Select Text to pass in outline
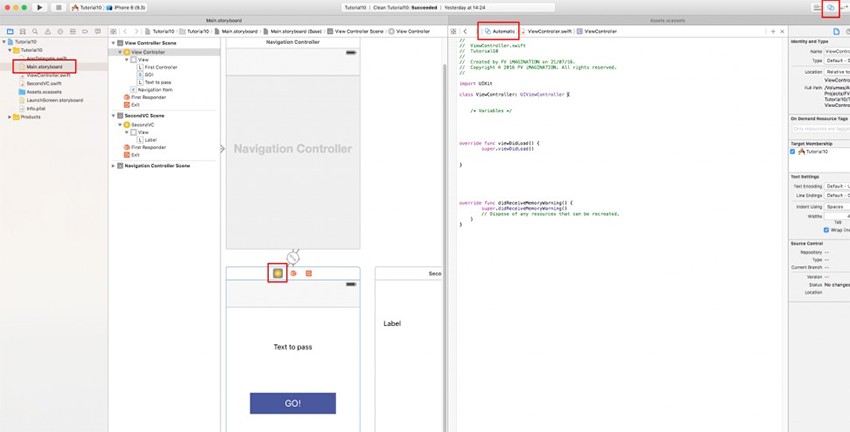Image resolution: width=850 pixels, height=432 pixels. [x=154, y=82]
